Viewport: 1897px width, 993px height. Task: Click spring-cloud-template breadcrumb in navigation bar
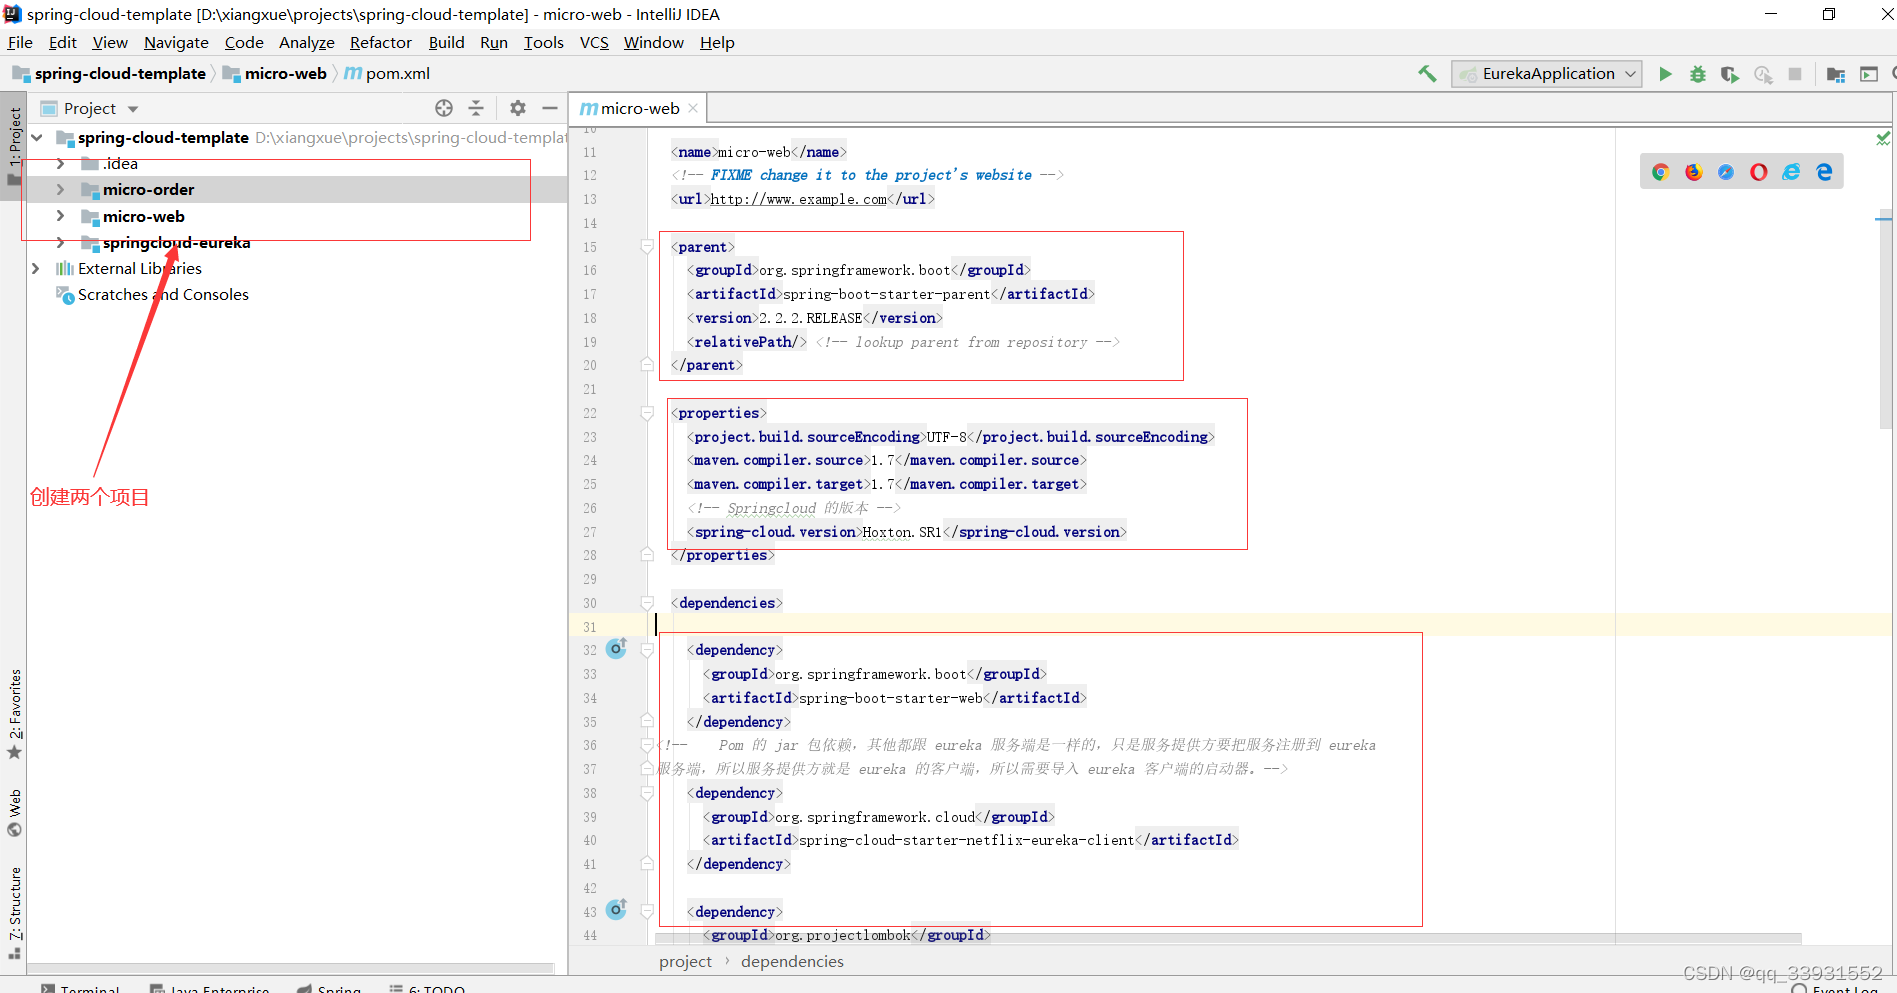[109, 74]
